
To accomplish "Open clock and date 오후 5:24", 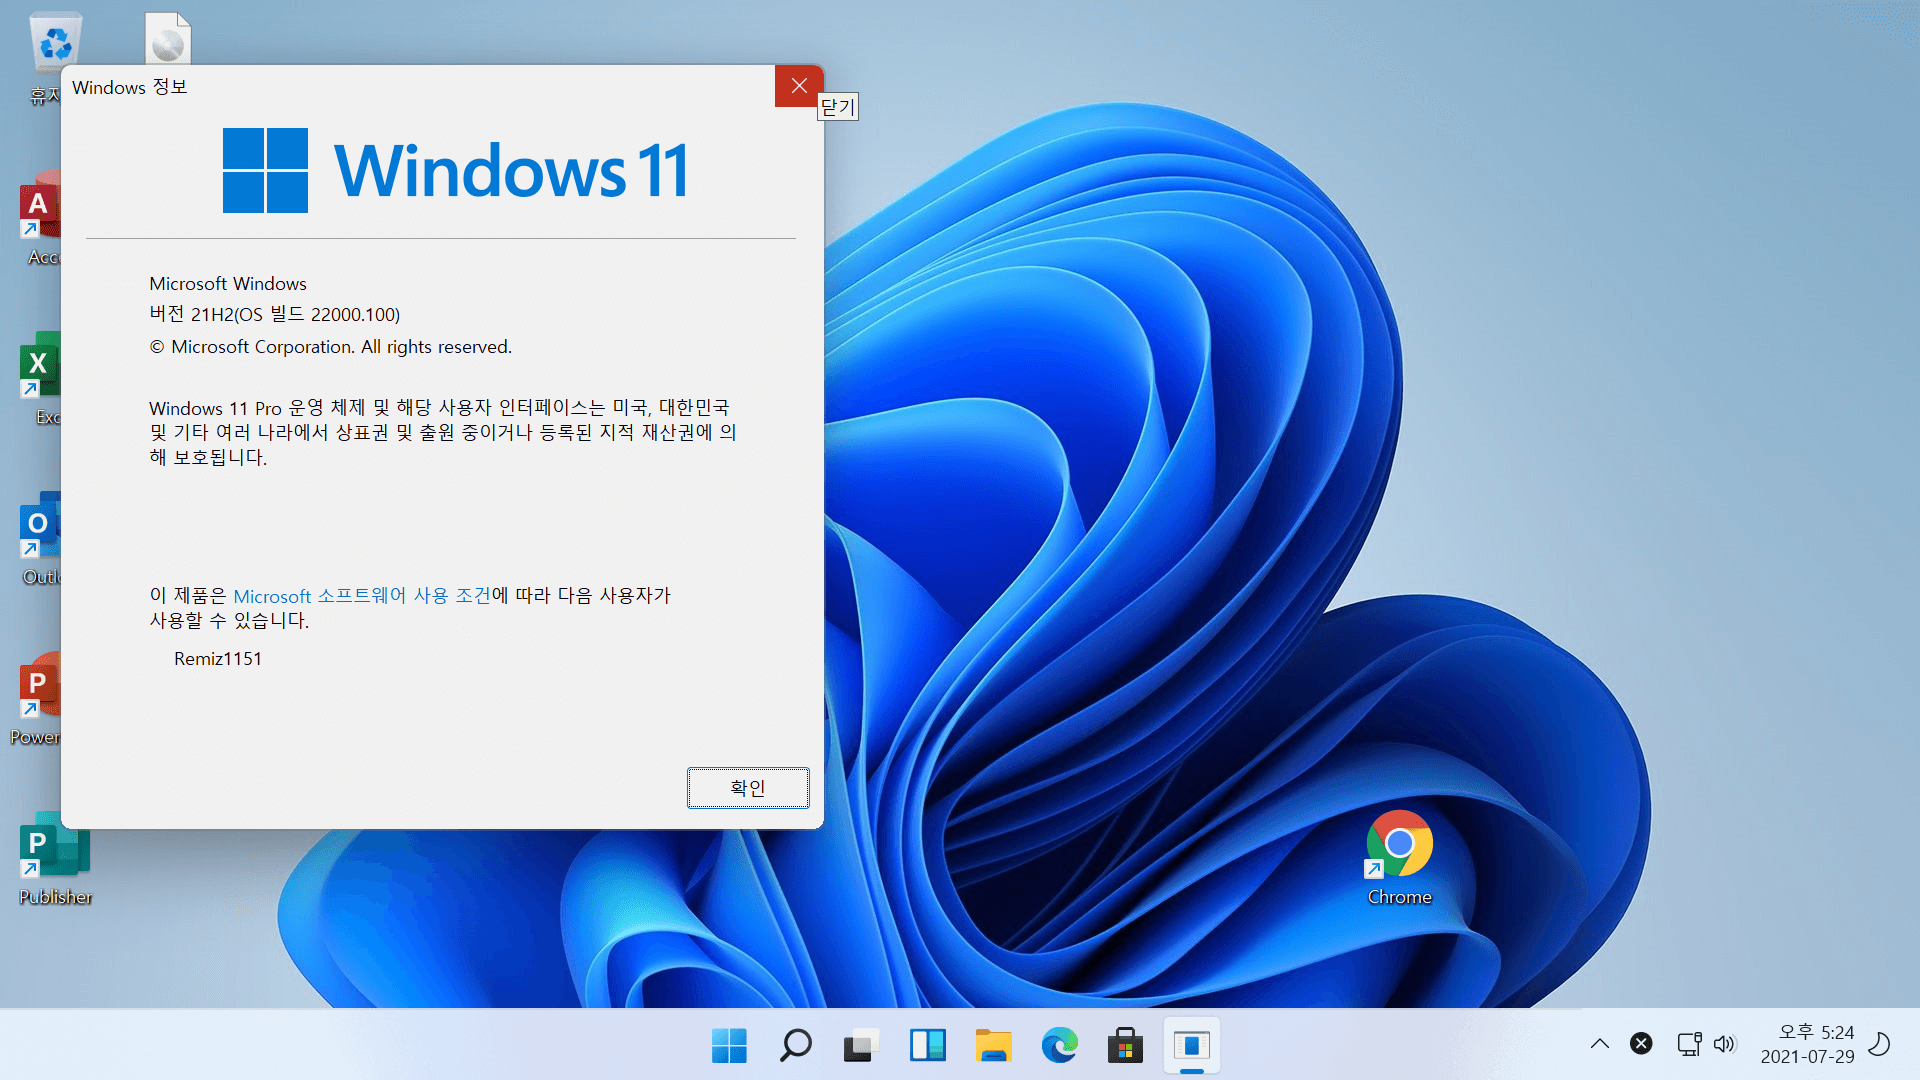I will tap(1807, 1044).
